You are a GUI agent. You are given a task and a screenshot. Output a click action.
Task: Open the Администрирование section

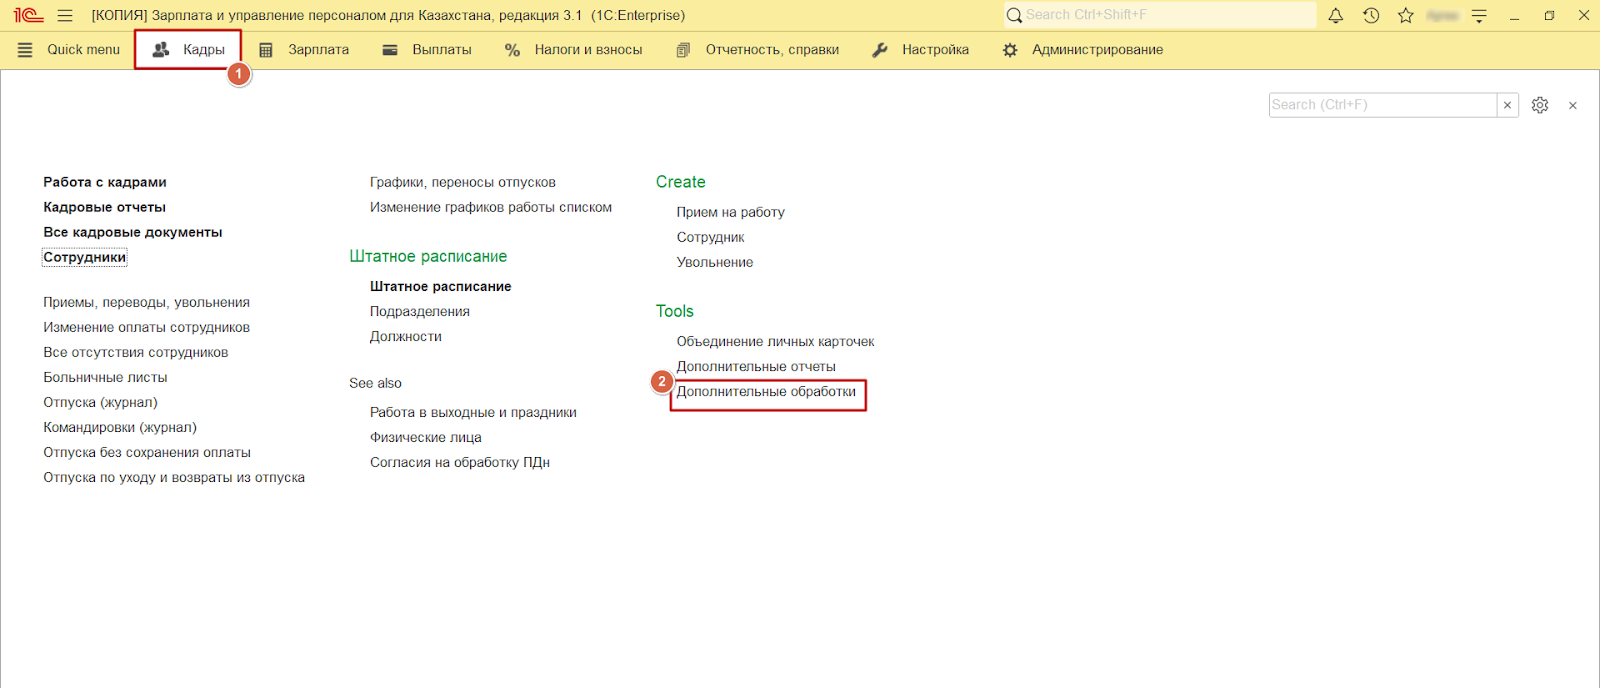click(1084, 49)
